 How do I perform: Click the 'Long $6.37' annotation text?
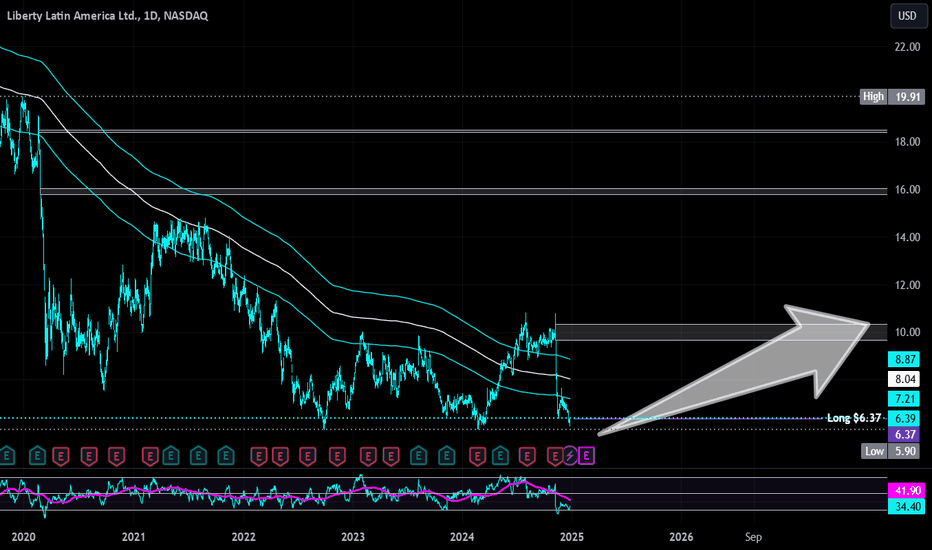(854, 418)
